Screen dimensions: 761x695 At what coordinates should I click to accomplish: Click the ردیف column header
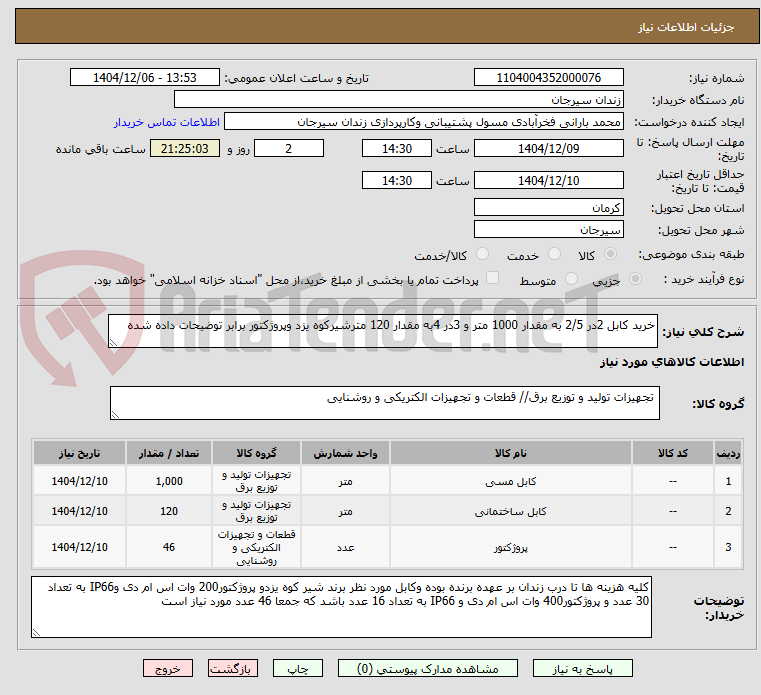coord(728,453)
